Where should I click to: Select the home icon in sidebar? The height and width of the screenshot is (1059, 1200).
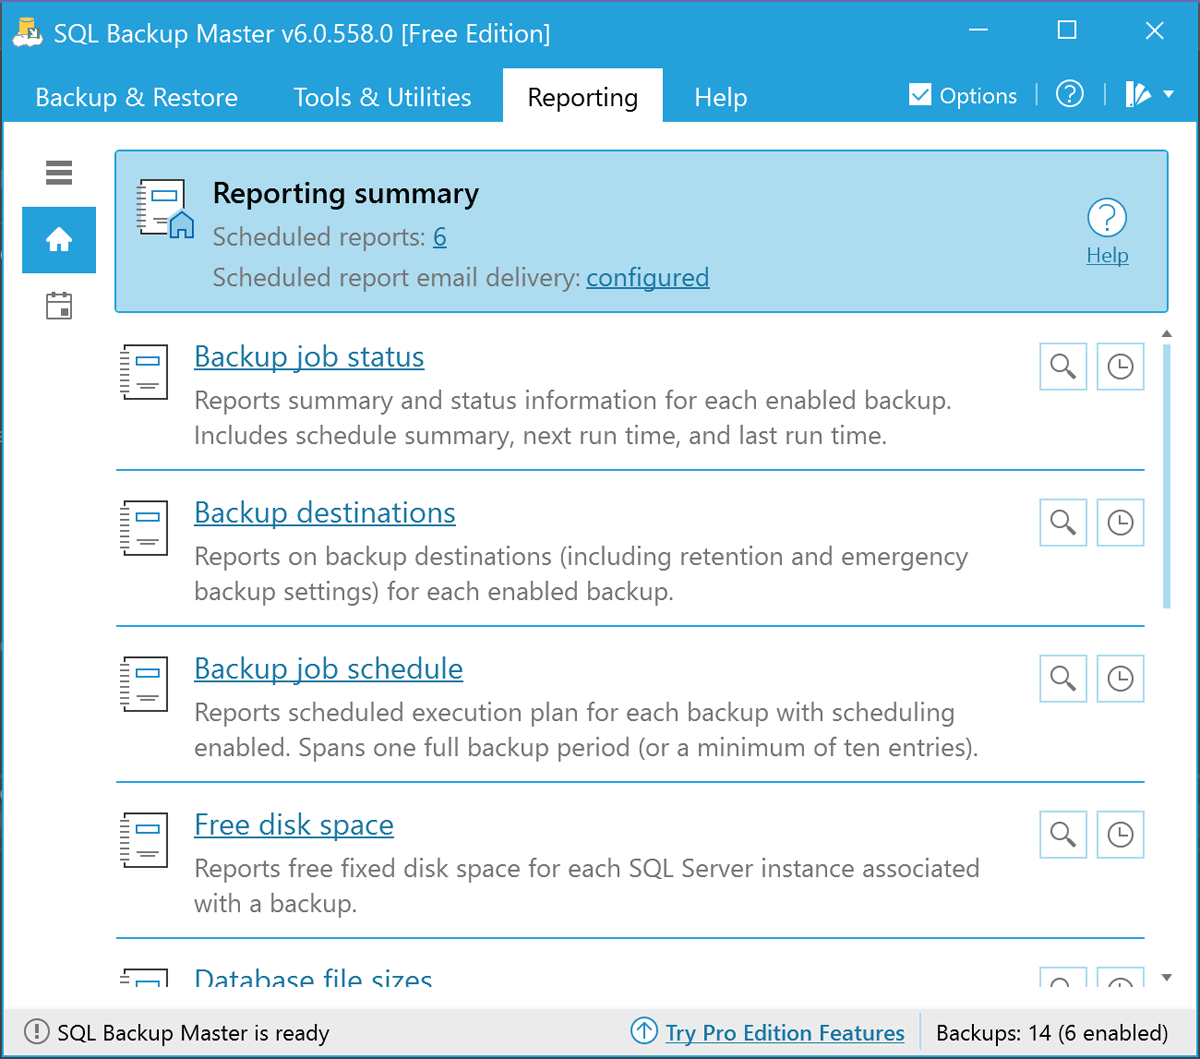point(59,240)
